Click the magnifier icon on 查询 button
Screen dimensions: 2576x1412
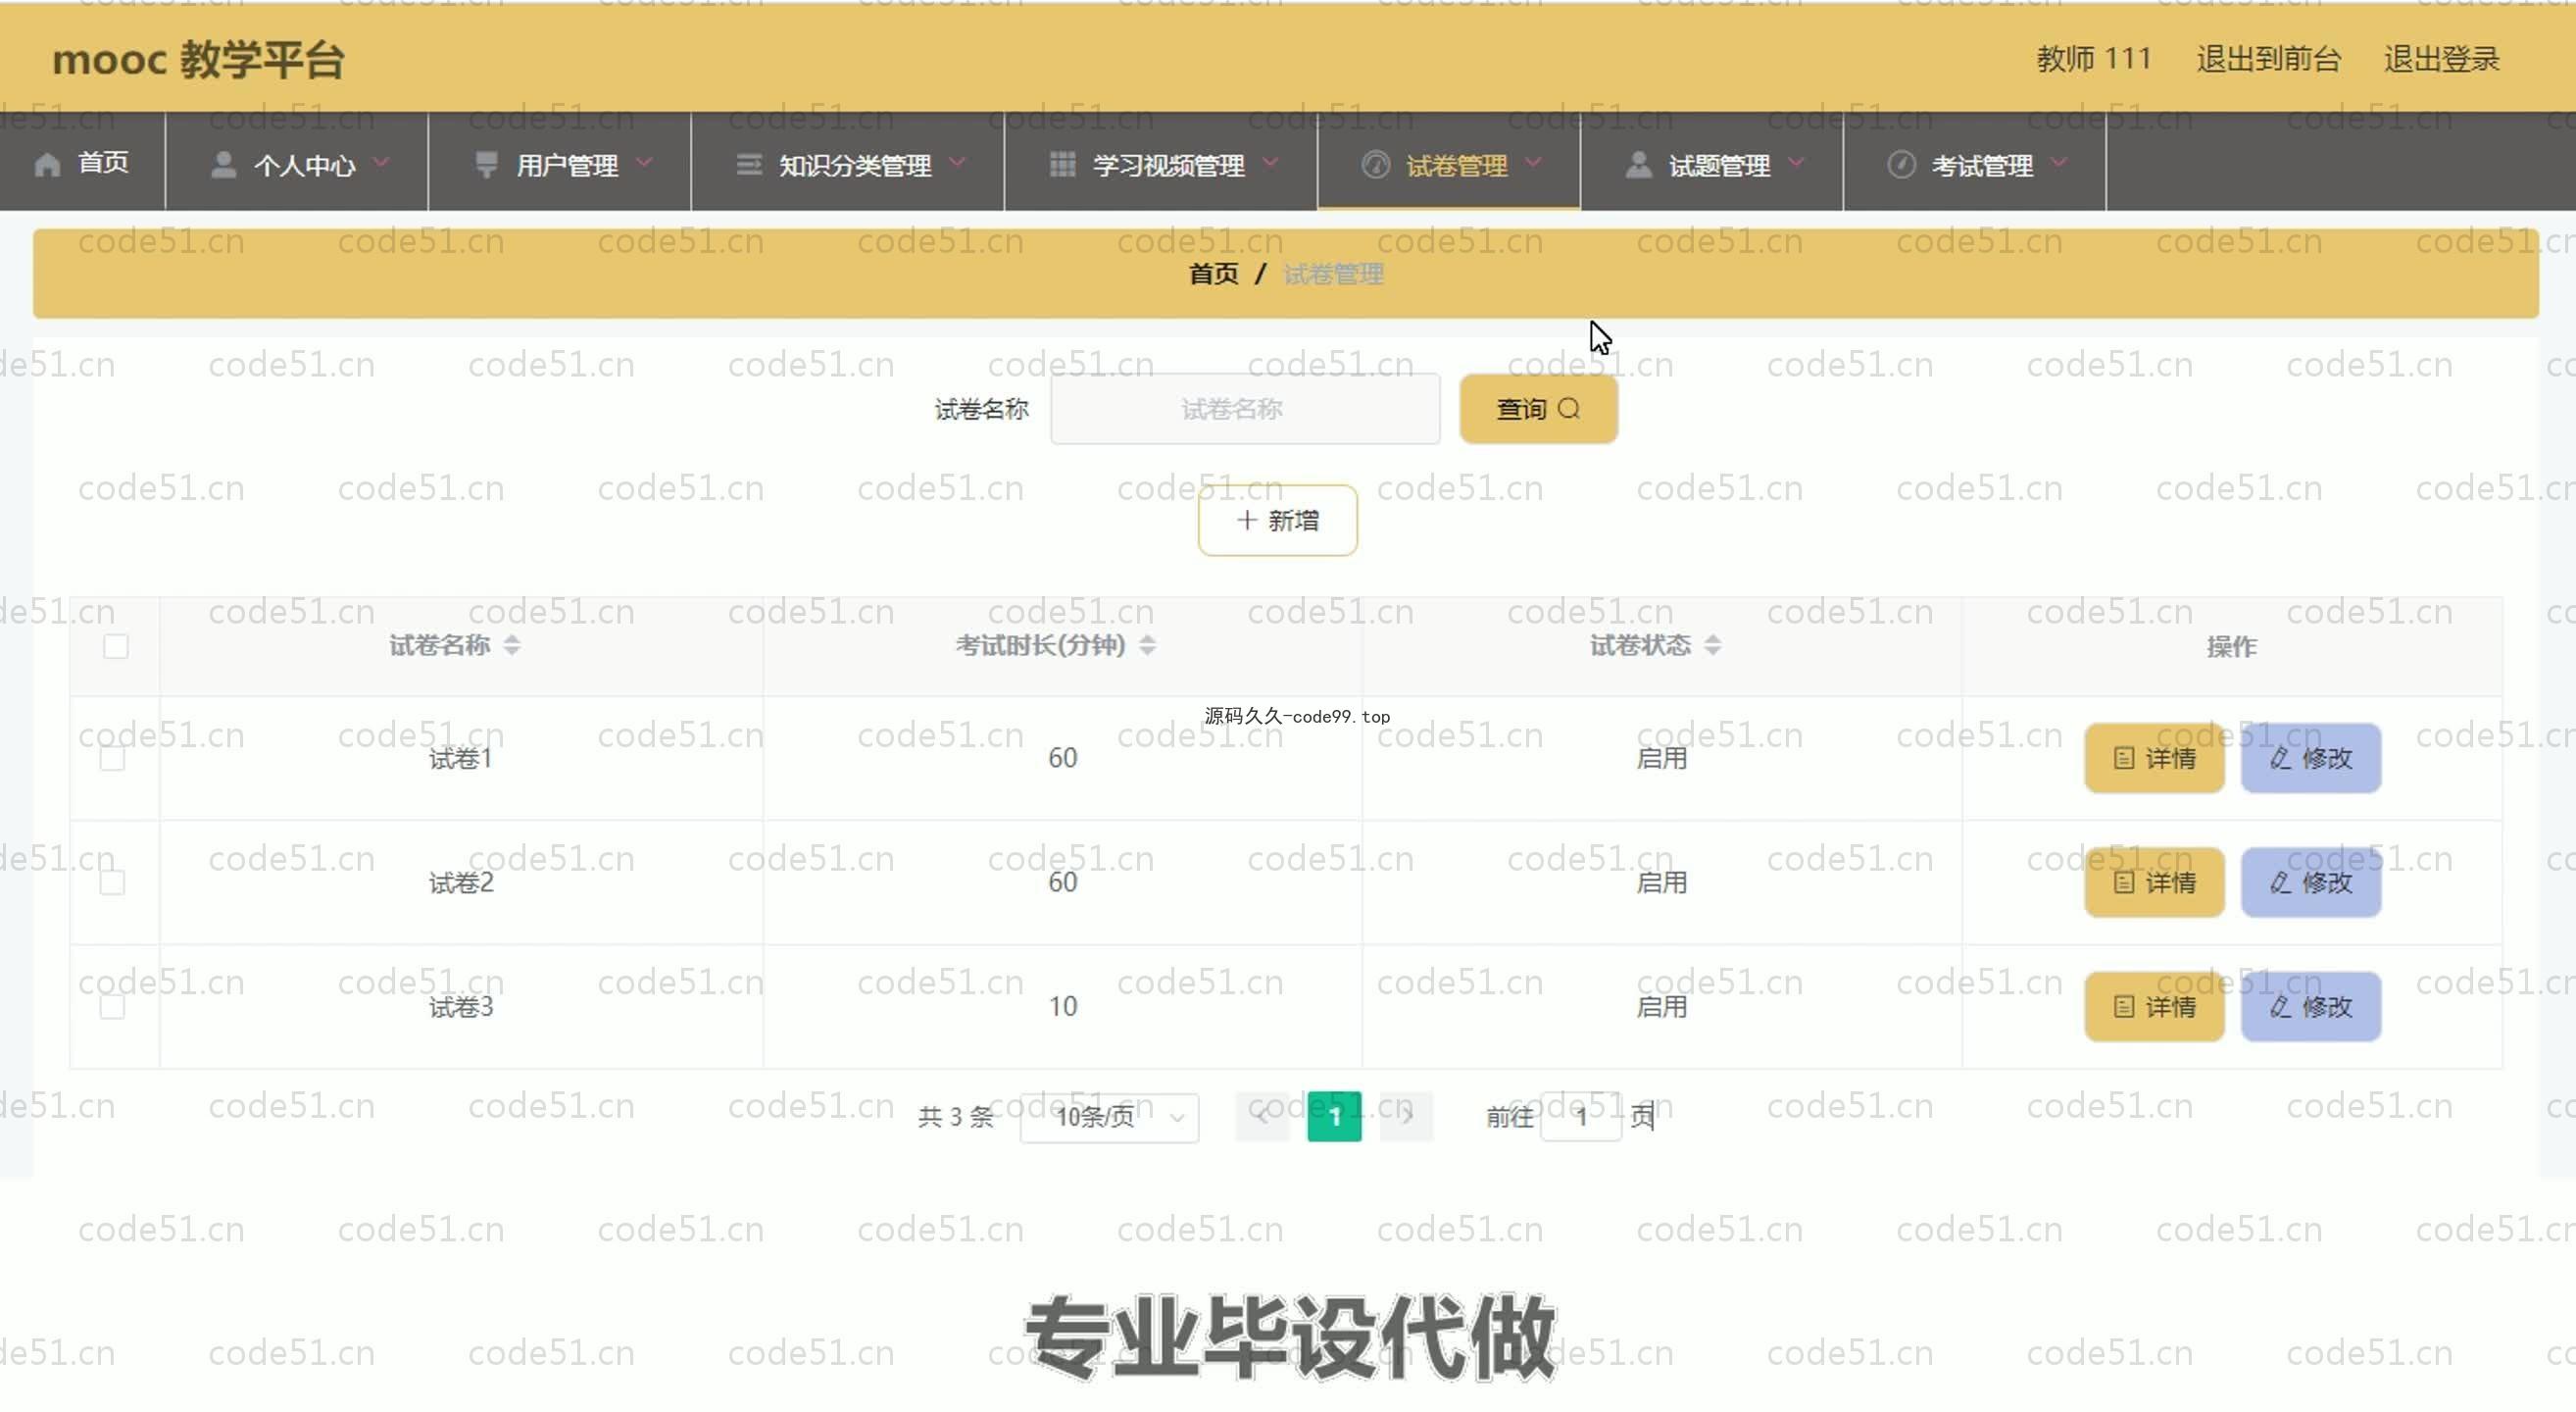click(x=1569, y=408)
